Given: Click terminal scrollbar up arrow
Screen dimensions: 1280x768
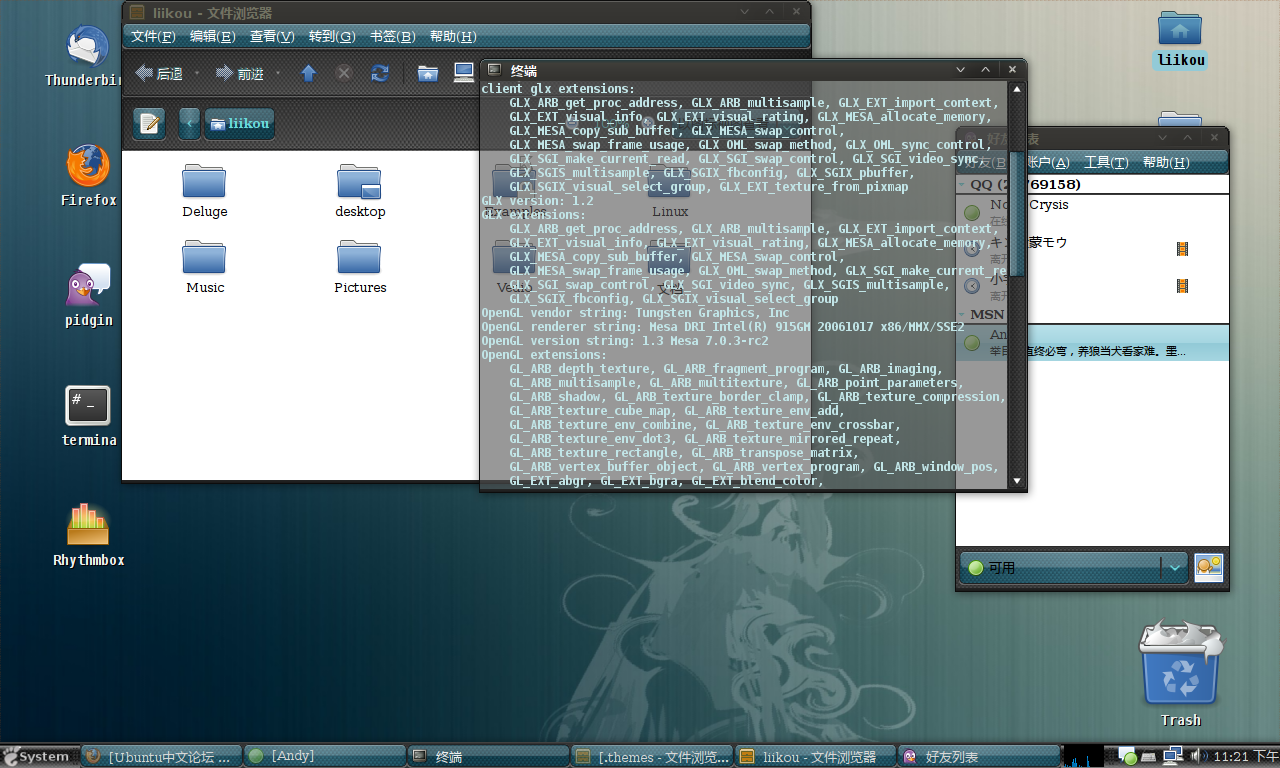Looking at the screenshot, I should point(1017,90).
